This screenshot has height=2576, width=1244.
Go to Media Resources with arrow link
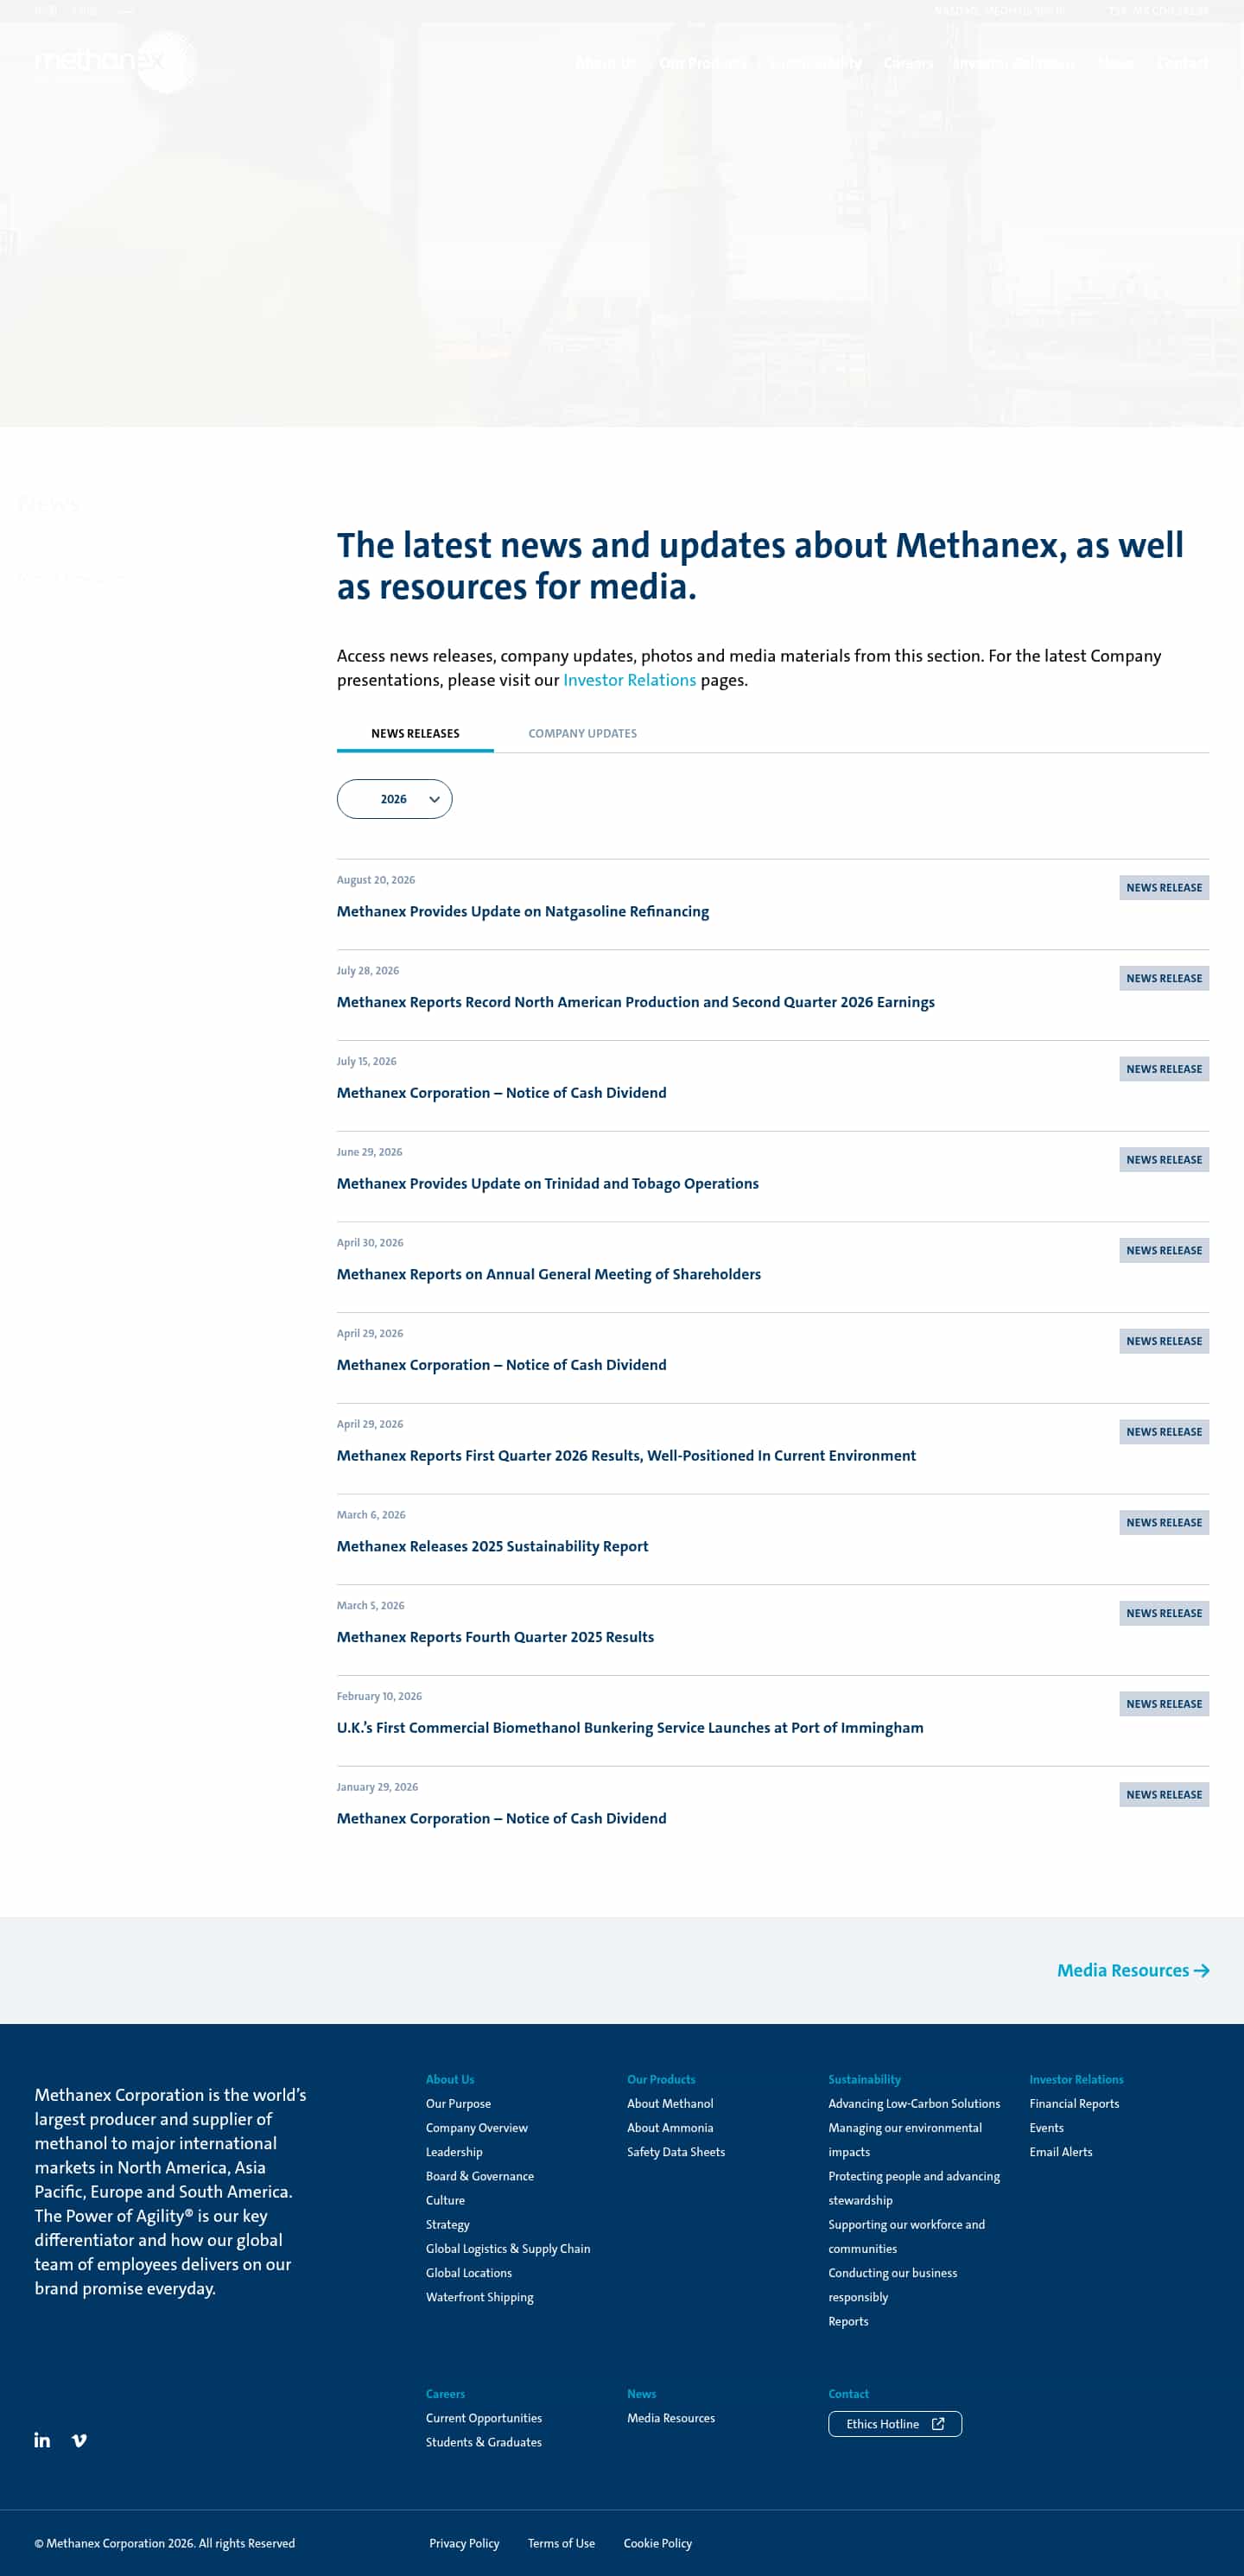point(1133,1970)
